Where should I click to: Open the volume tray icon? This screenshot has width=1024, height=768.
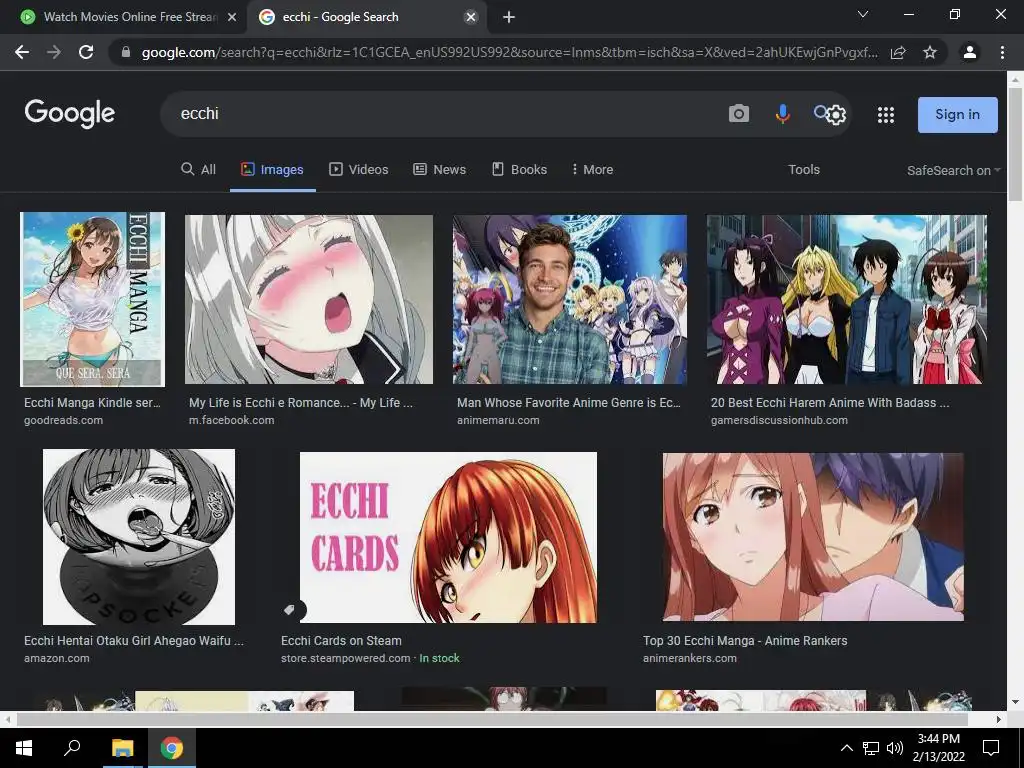click(x=895, y=748)
